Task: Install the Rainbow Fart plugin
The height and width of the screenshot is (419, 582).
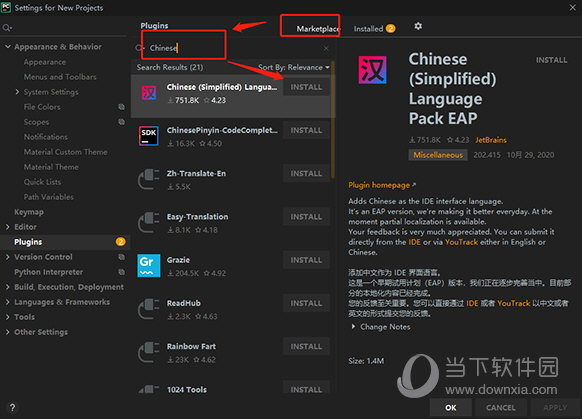Action: point(306,346)
